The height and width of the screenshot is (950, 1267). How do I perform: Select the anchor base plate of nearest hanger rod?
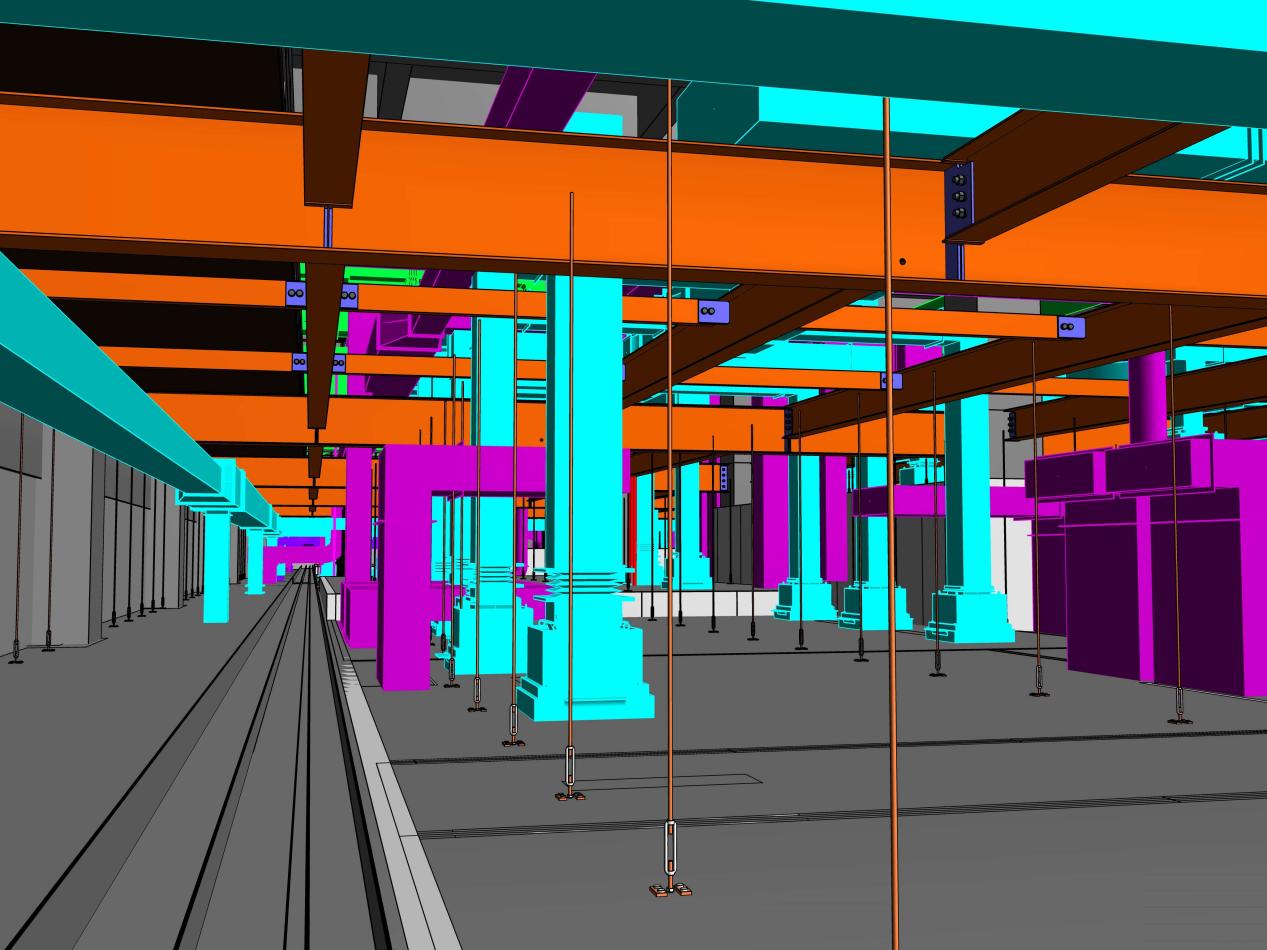point(671,889)
